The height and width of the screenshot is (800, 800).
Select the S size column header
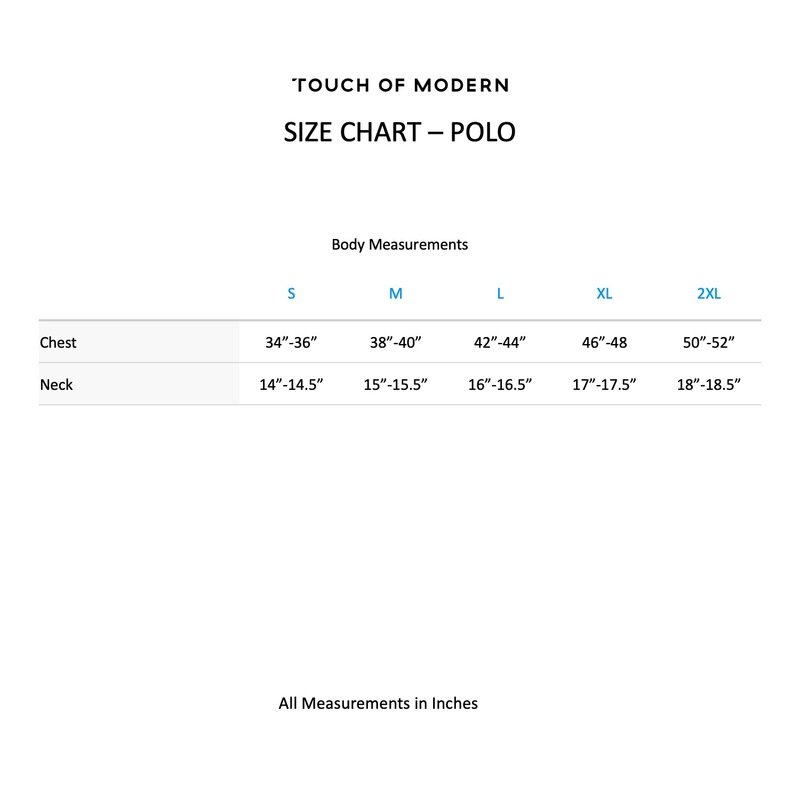point(291,293)
